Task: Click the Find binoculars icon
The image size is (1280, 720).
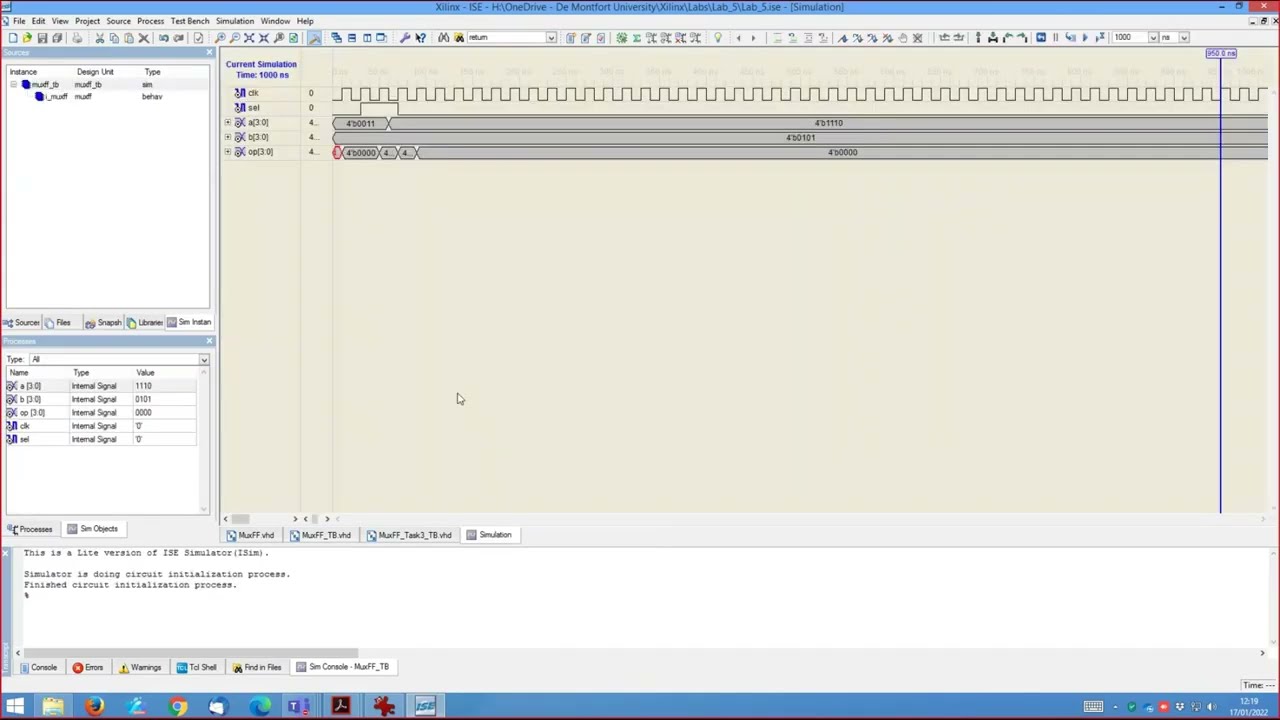Action: (x=443, y=38)
